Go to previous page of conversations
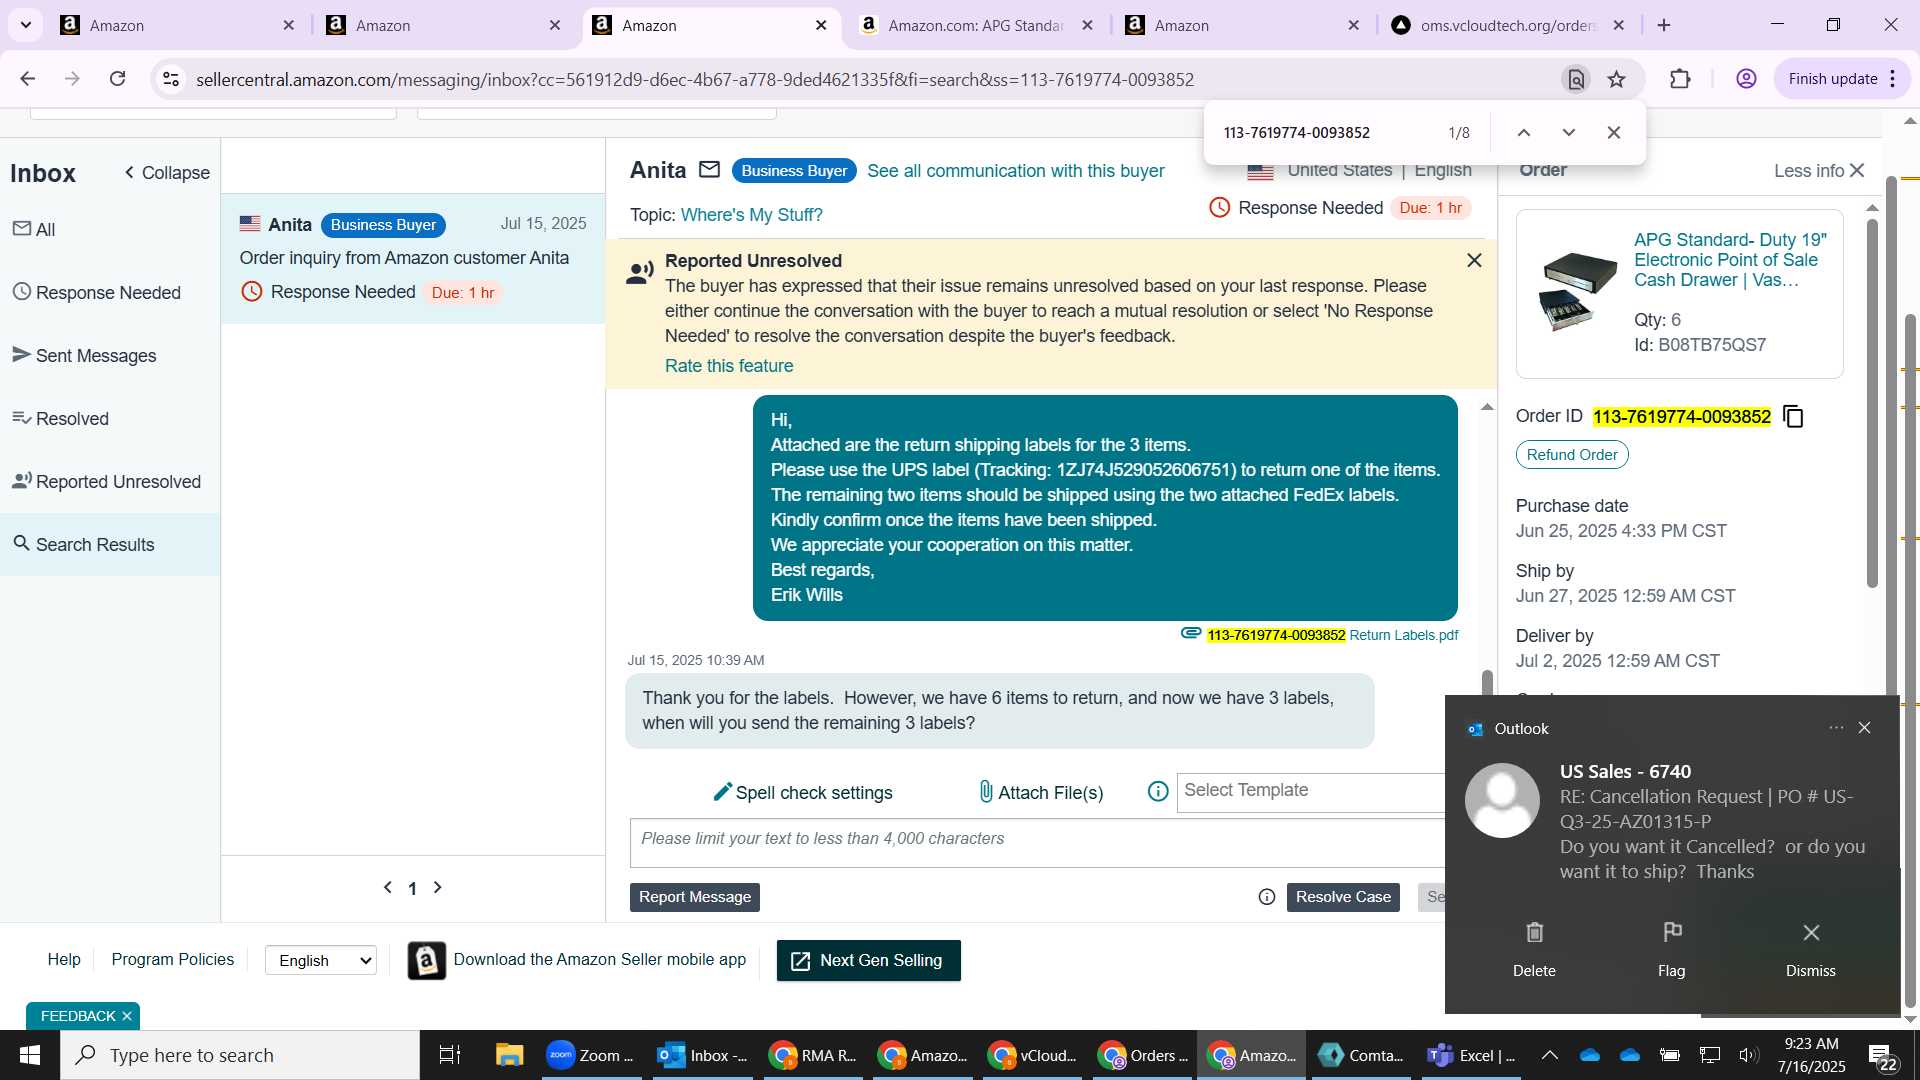Viewport: 1920px width, 1080px height. [x=388, y=887]
